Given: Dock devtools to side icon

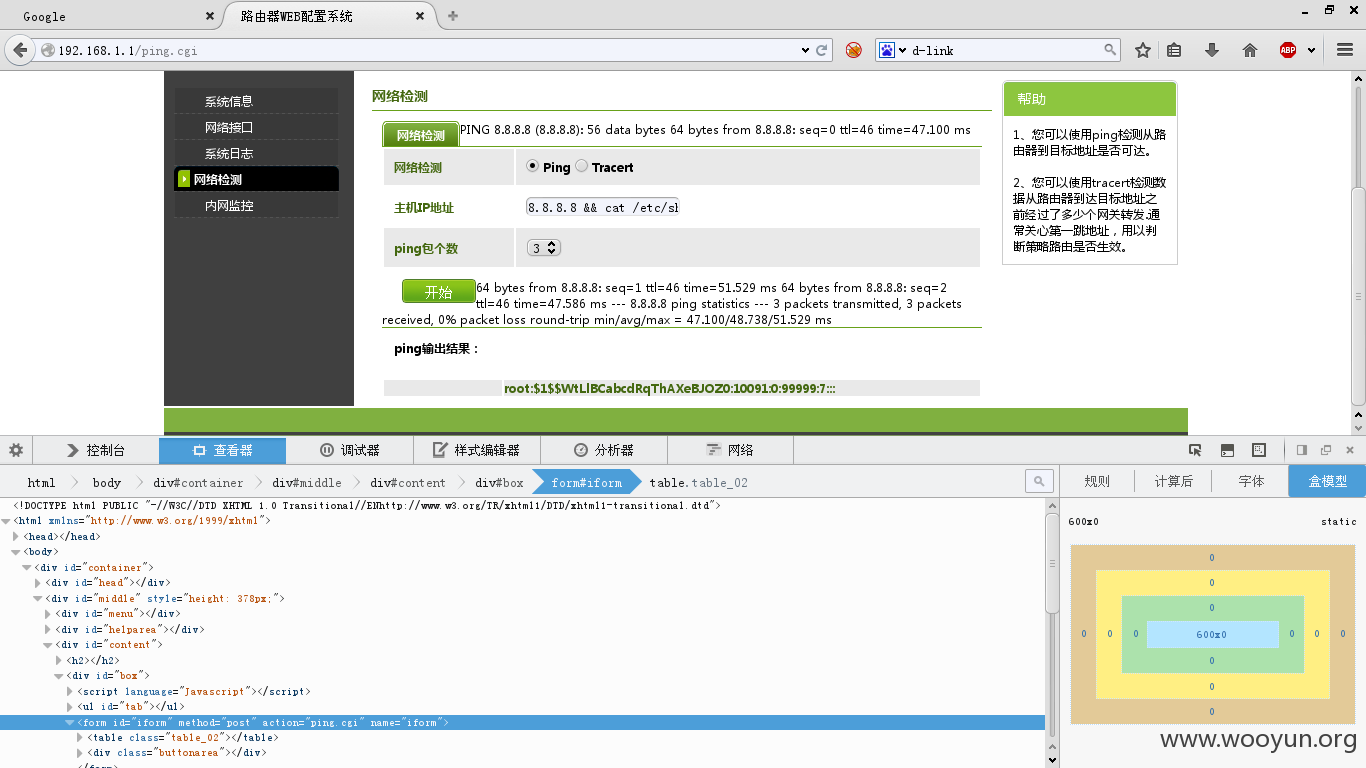Looking at the screenshot, I should 1302,450.
